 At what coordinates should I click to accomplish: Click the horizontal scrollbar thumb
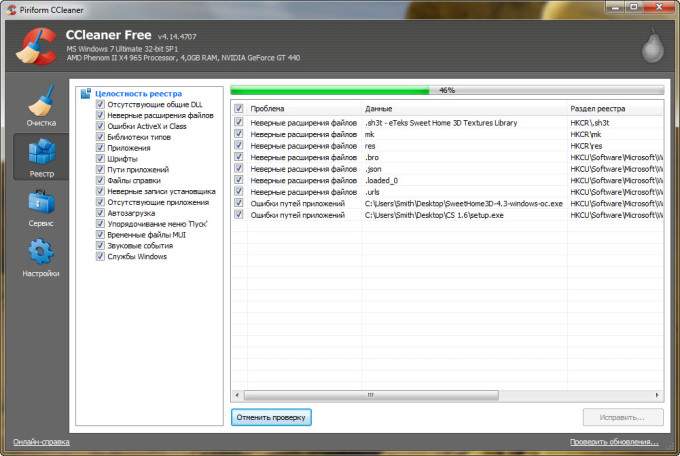click(371, 395)
